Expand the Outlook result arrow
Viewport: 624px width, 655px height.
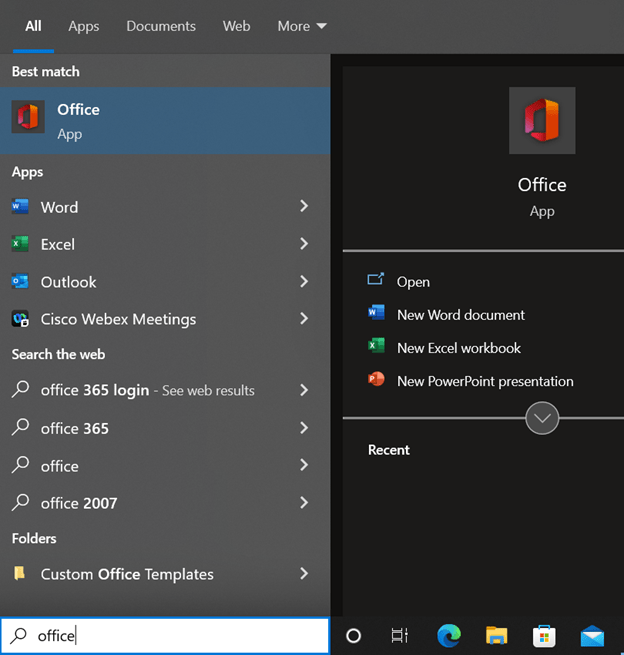(304, 281)
